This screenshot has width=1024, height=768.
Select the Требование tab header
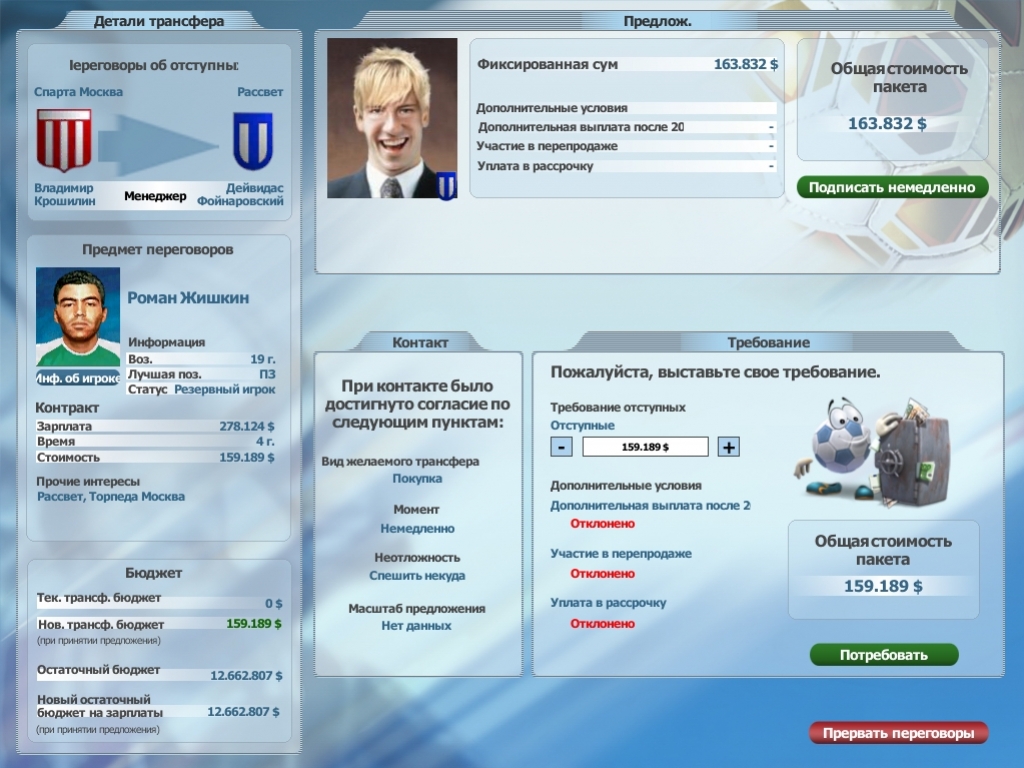769,342
